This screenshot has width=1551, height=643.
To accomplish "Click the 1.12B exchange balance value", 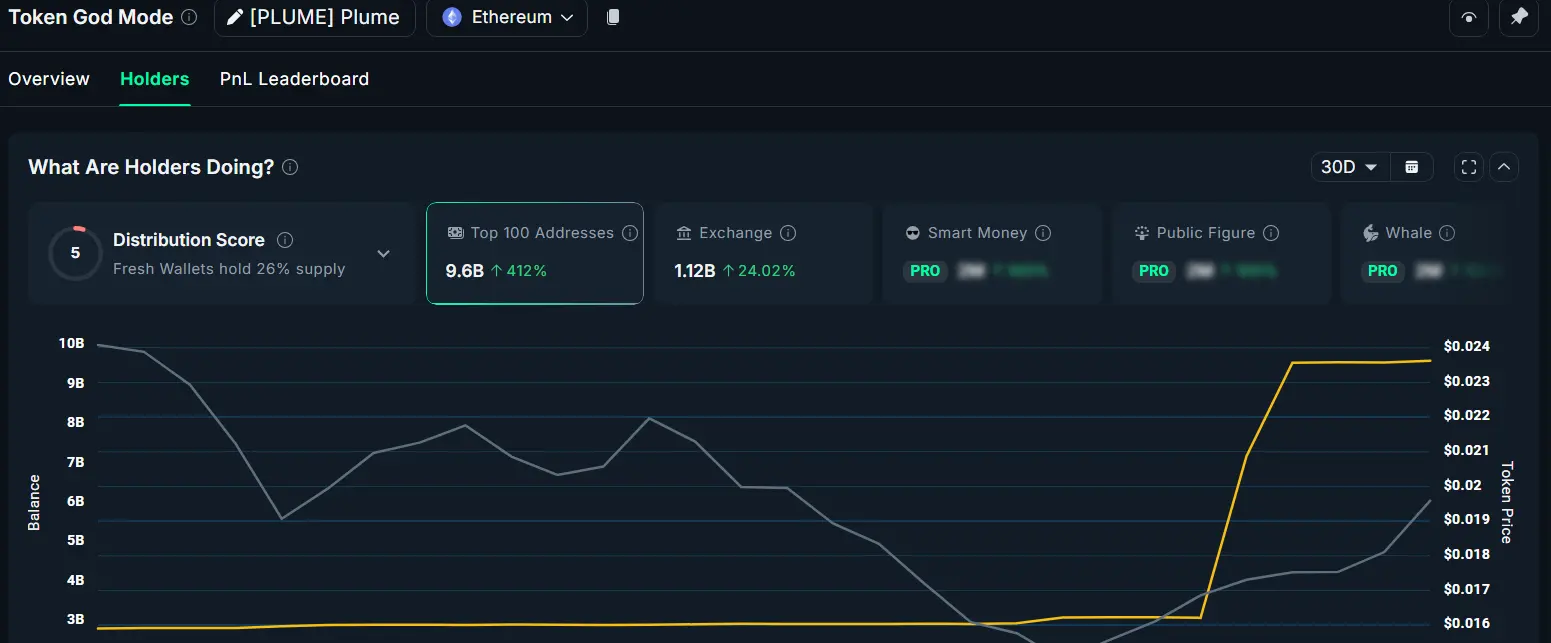I will click(695, 271).
